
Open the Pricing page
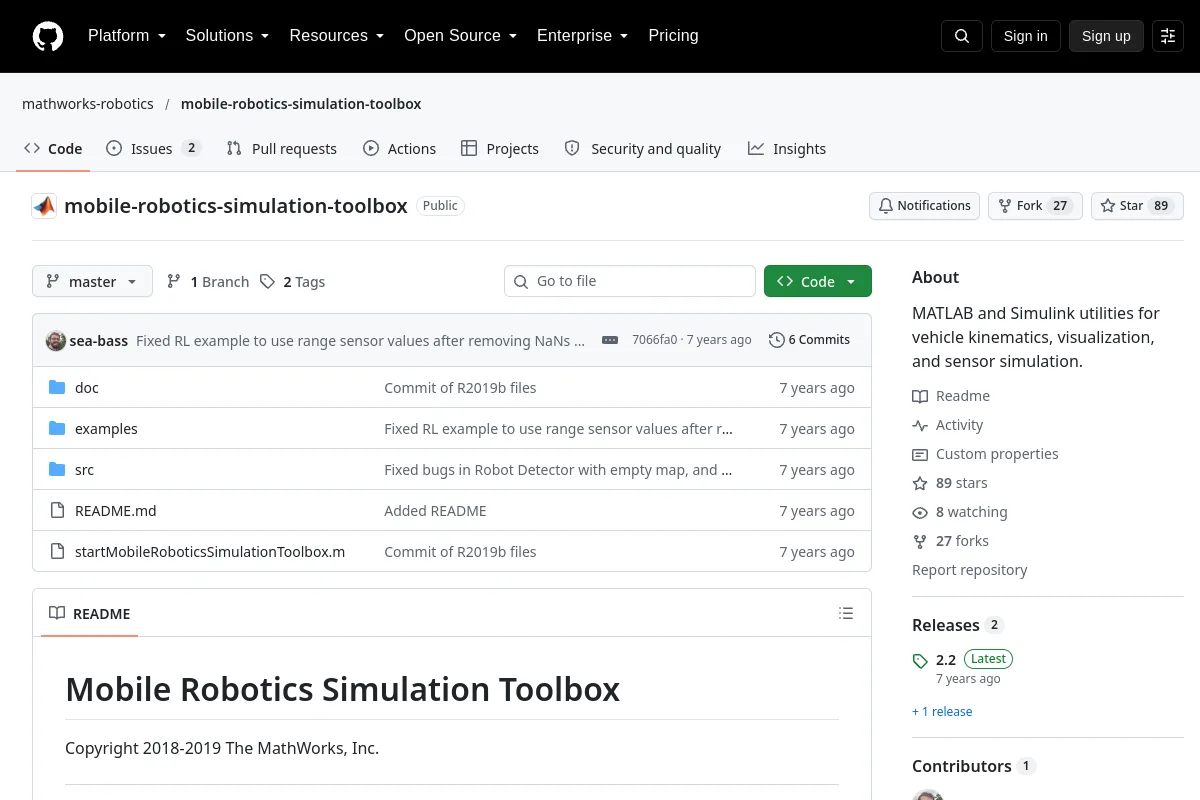coord(673,36)
